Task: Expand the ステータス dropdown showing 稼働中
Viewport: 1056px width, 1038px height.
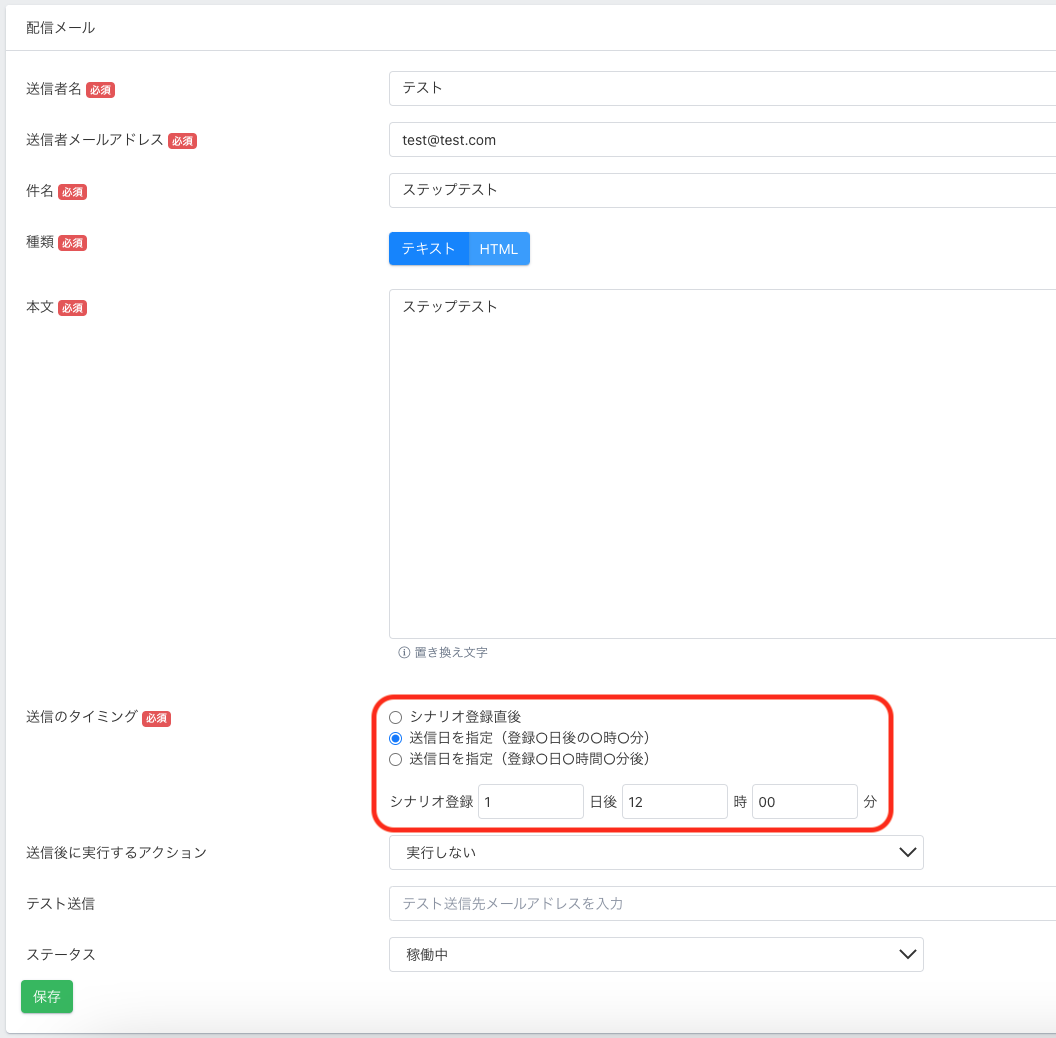Action: tap(655, 955)
